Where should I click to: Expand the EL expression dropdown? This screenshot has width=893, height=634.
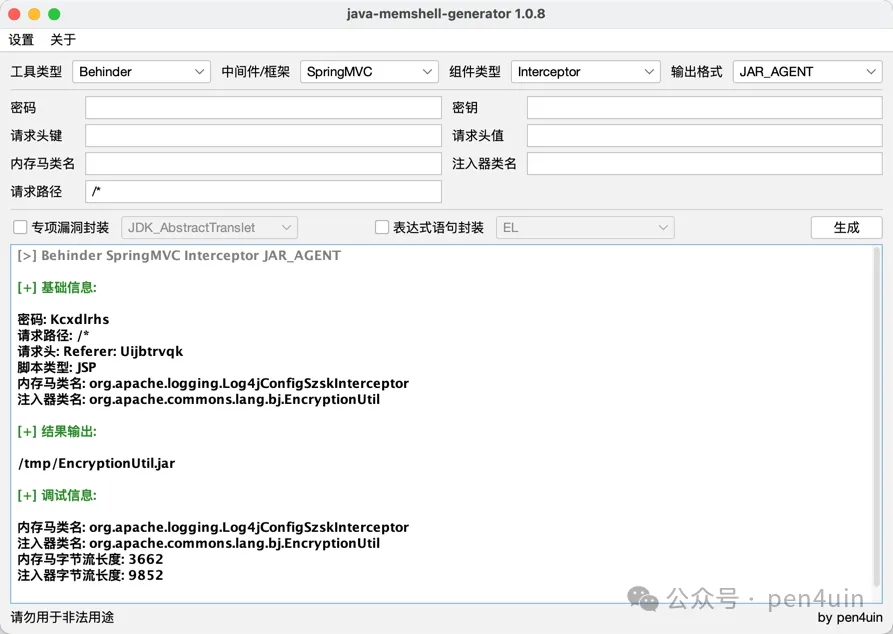585,228
